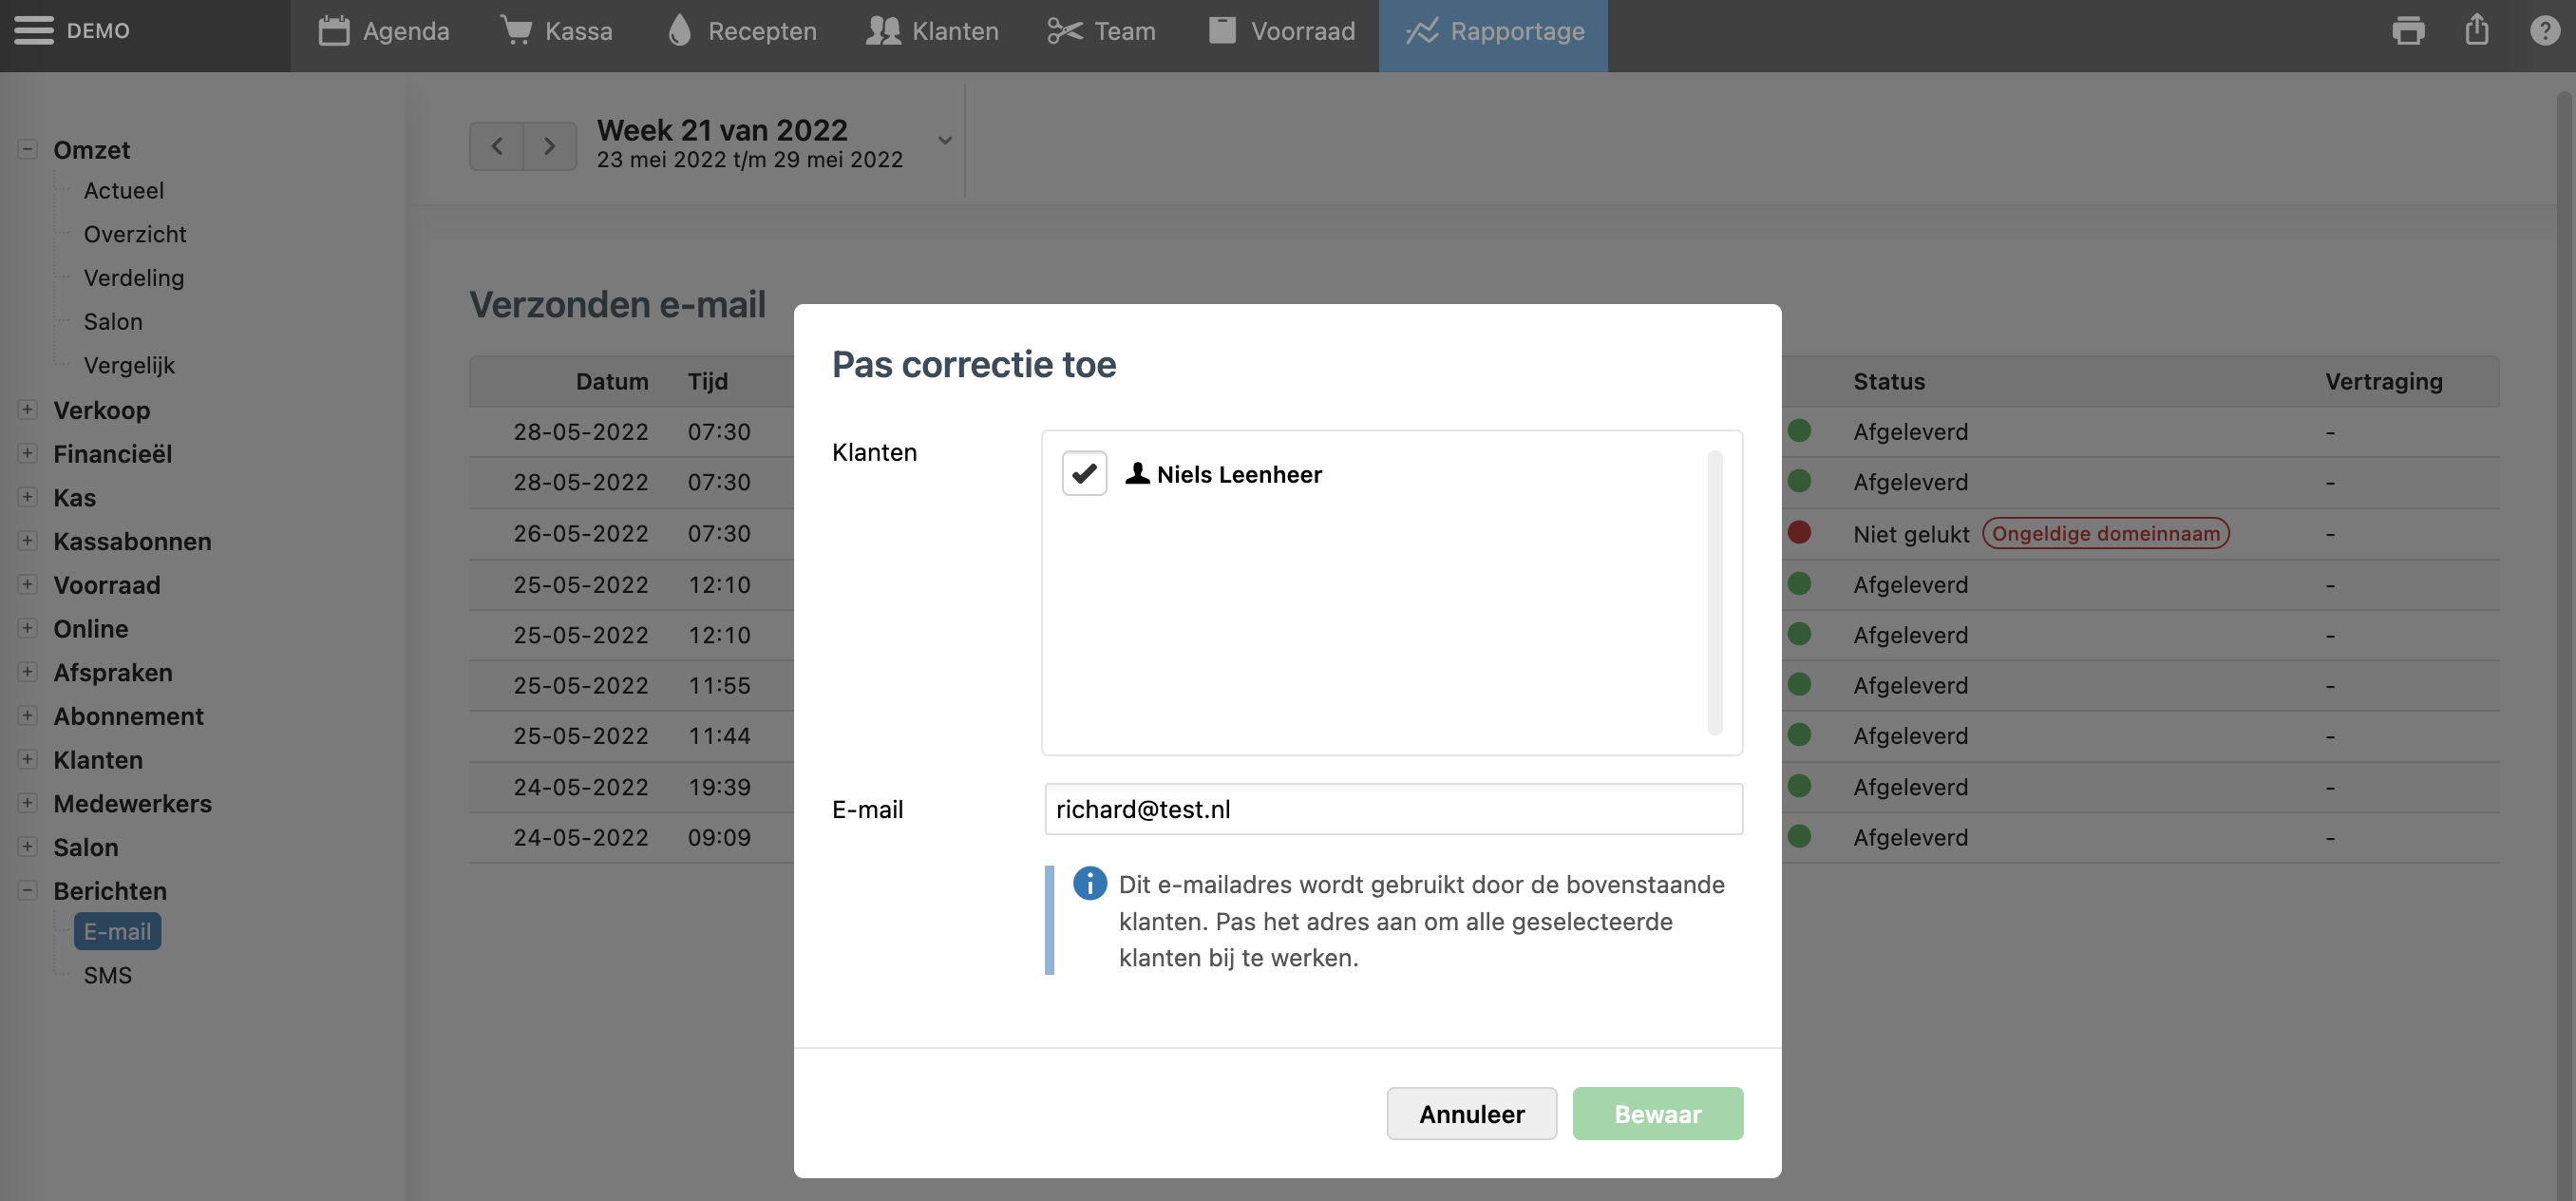Open the hamburger menu next to DEMO
The height and width of the screenshot is (1201, 2576).
pos(34,31)
